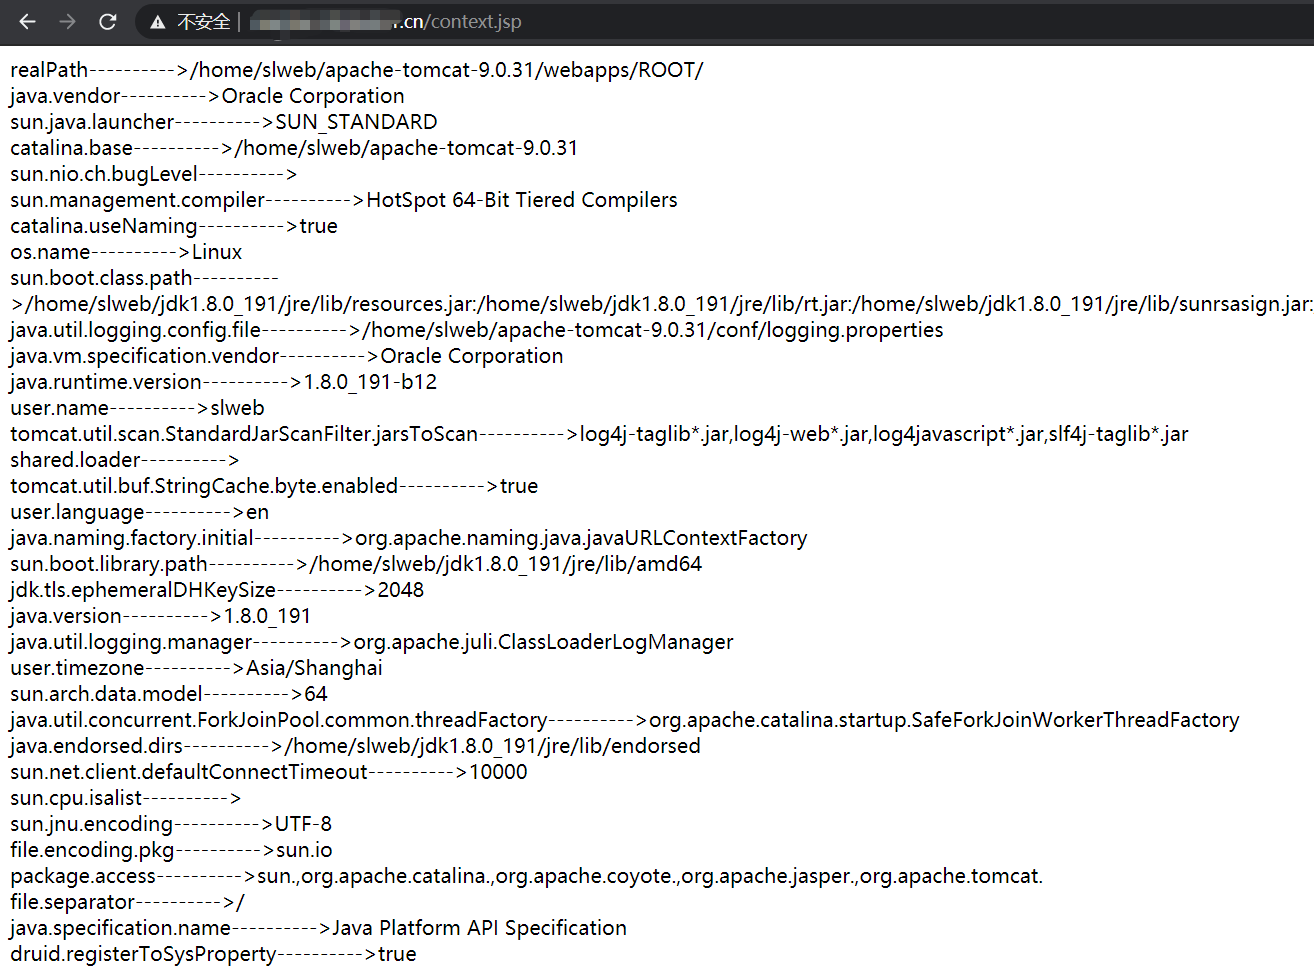Image resolution: width=1314 pixels, height=970 pixels.
Task: Select the shared.loader line
Action: 125,460
